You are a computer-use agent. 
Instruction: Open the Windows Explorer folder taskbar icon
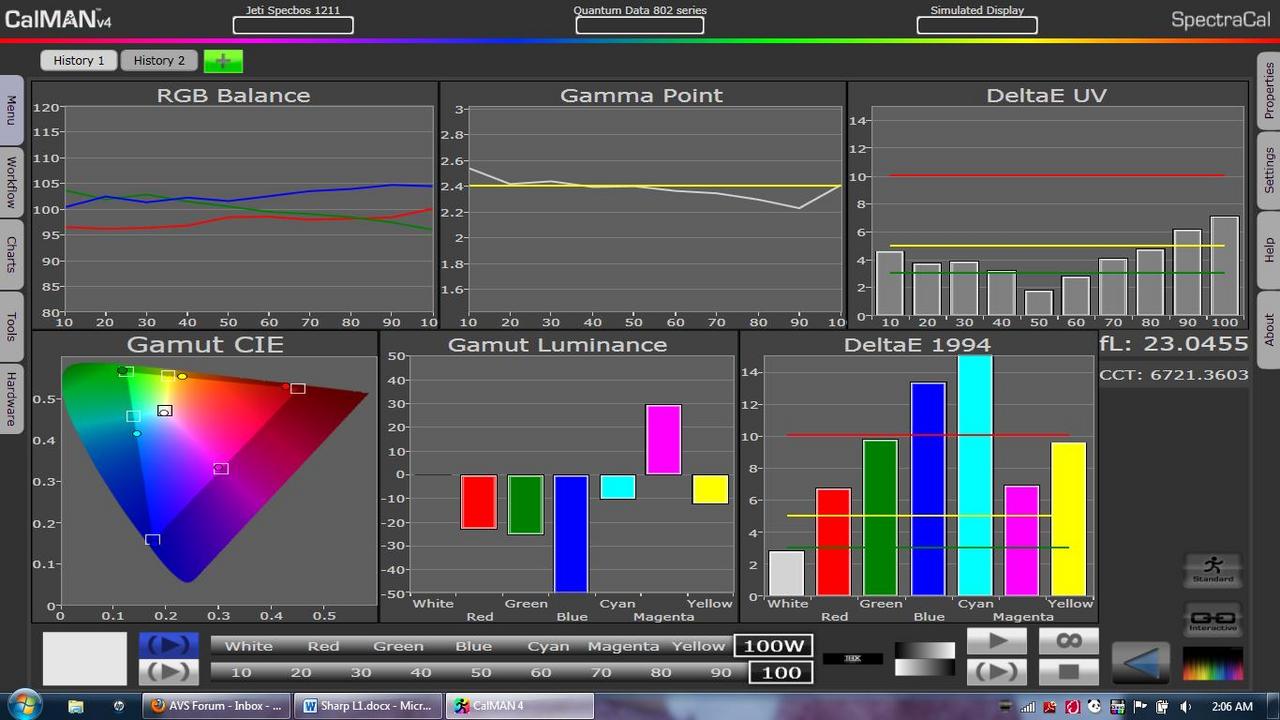pyautogui.click(x=76, y=706)
